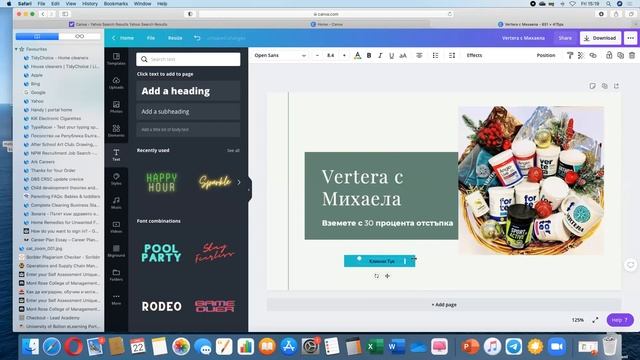Decrease the font size with minus

(x=317, y=56)
